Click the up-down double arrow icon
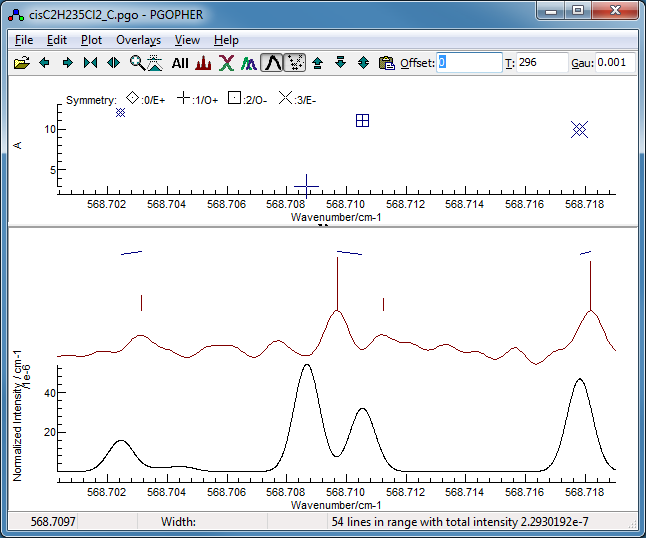Image resolution: width=646 pixels, height=538 pixels. point(363,63)
